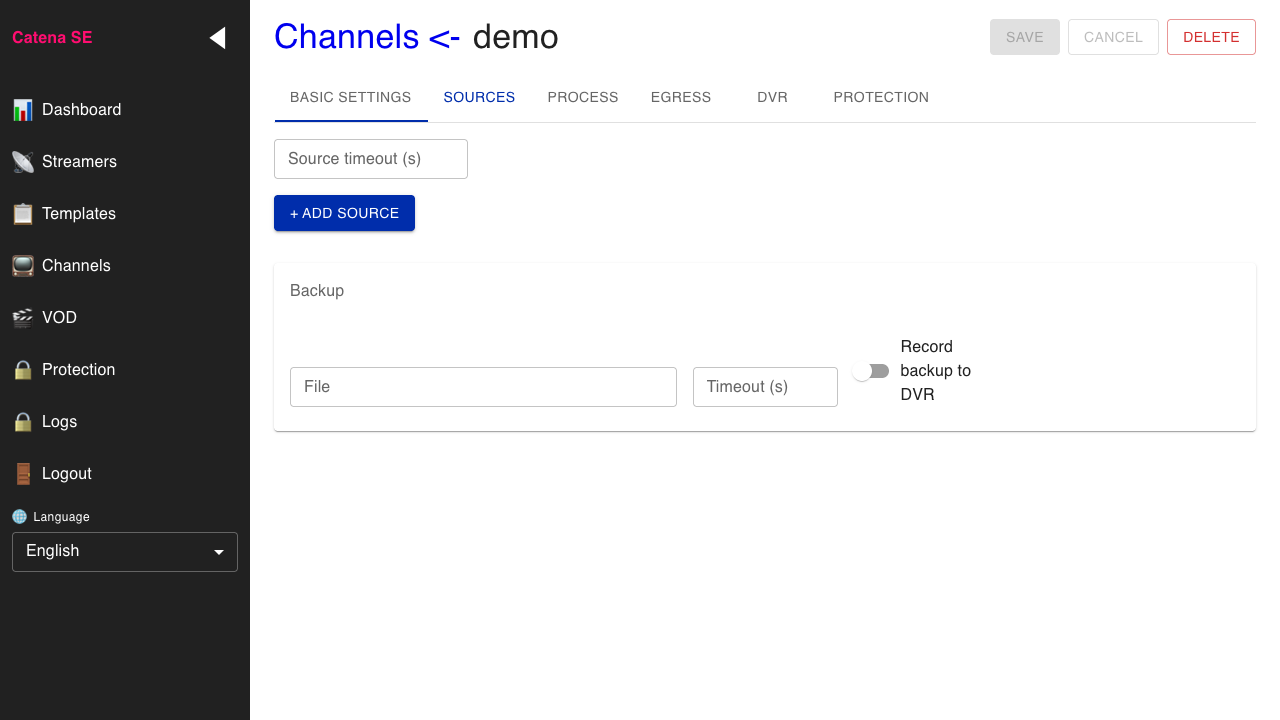Viewport: 1280px width, 720px height.
Task: Expand the language selector arrow
Action: (x=219, y=551)
